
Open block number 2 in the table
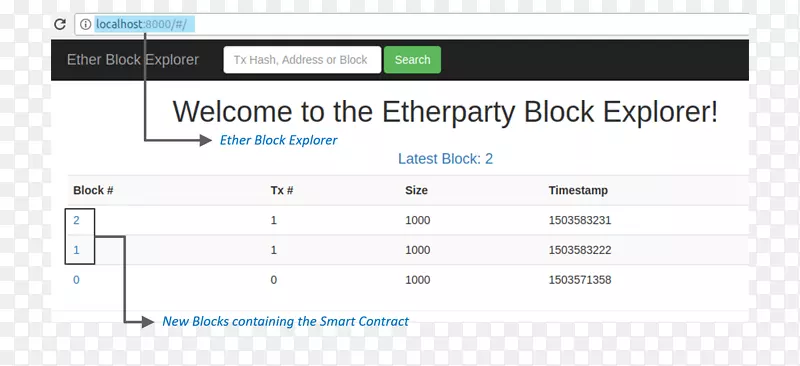(x=77, y=221)
